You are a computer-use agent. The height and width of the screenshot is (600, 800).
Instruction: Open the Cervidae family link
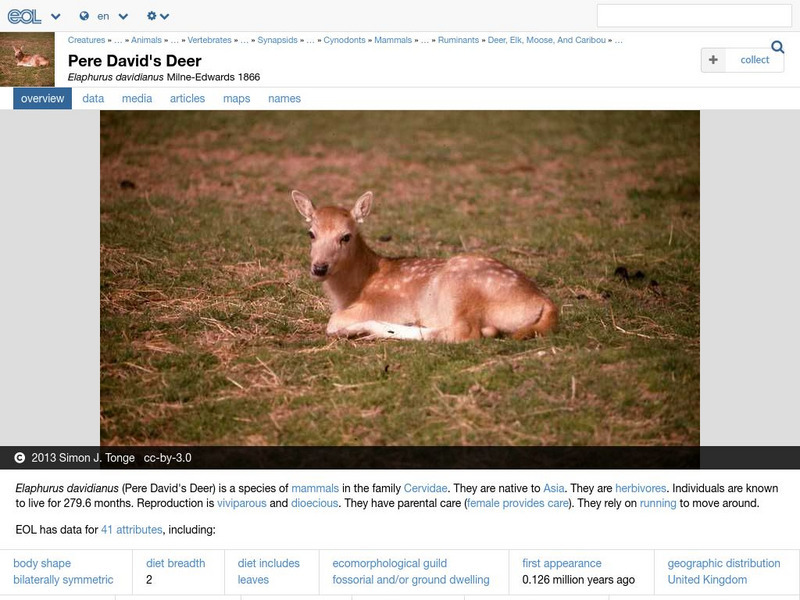(424, 489)
